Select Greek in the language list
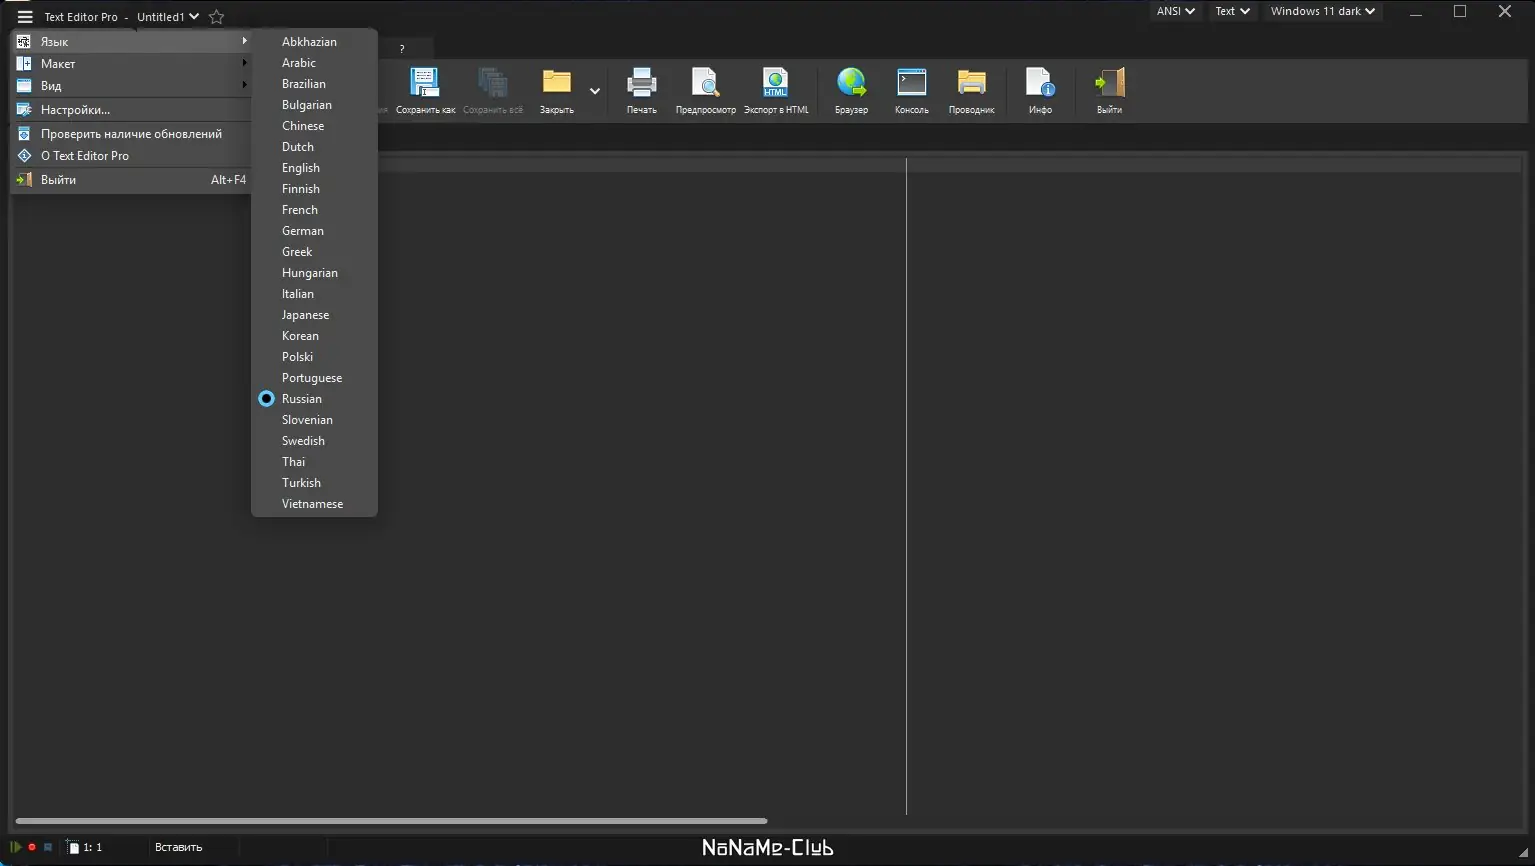 314,252
